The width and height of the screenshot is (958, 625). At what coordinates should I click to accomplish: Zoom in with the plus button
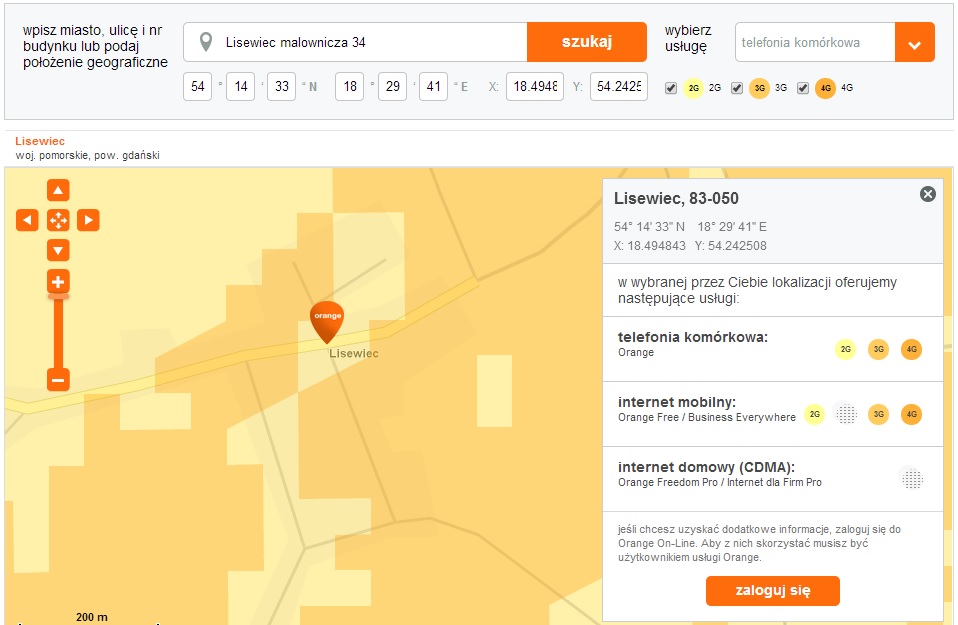(58, 282)
